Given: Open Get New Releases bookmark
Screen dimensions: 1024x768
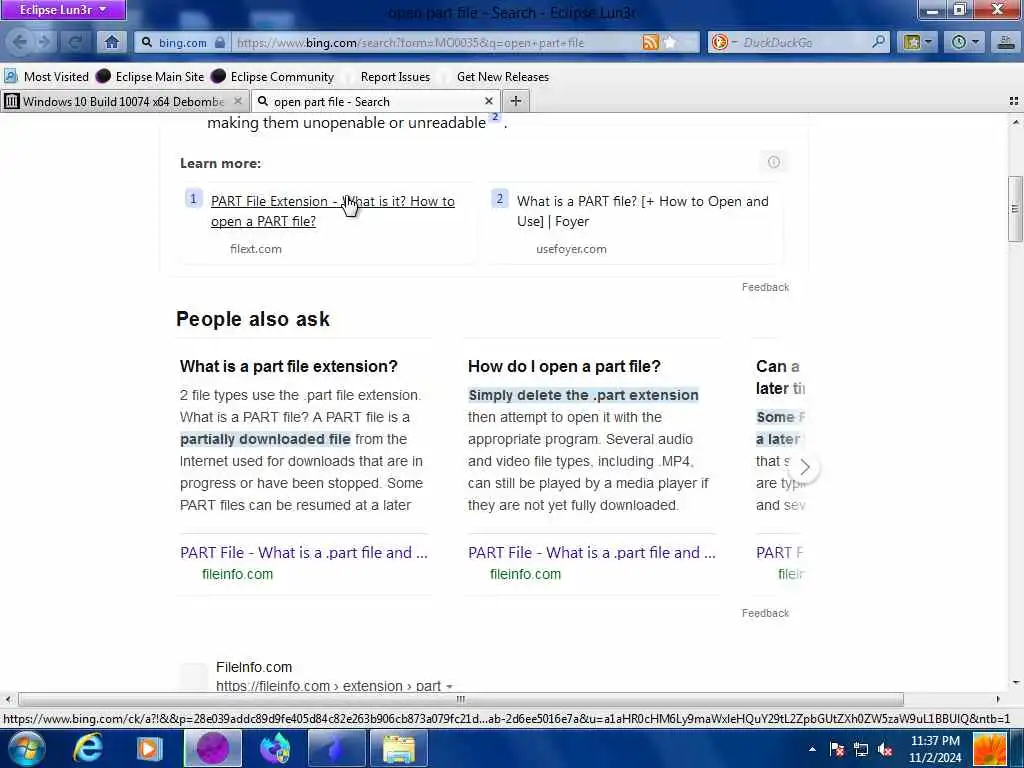Looking at the screenshot, I should click(503, 77).
